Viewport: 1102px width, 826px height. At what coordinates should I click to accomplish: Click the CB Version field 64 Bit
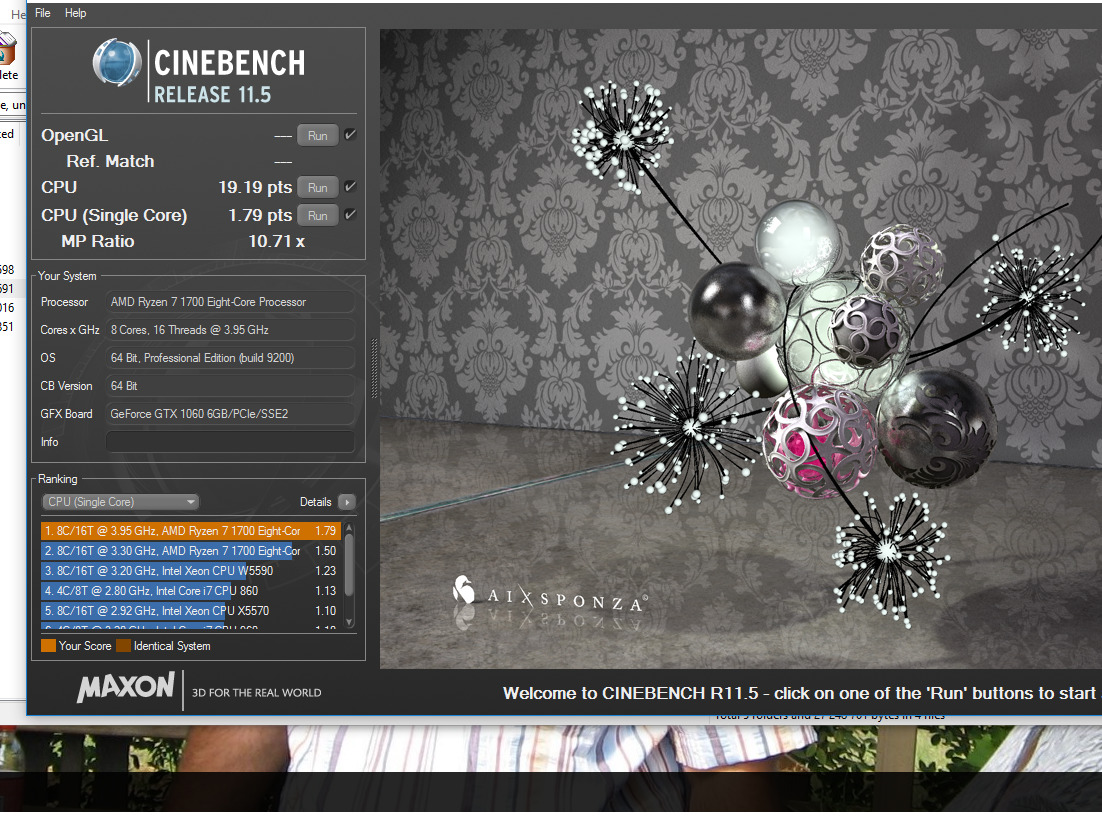coord(231,386)
